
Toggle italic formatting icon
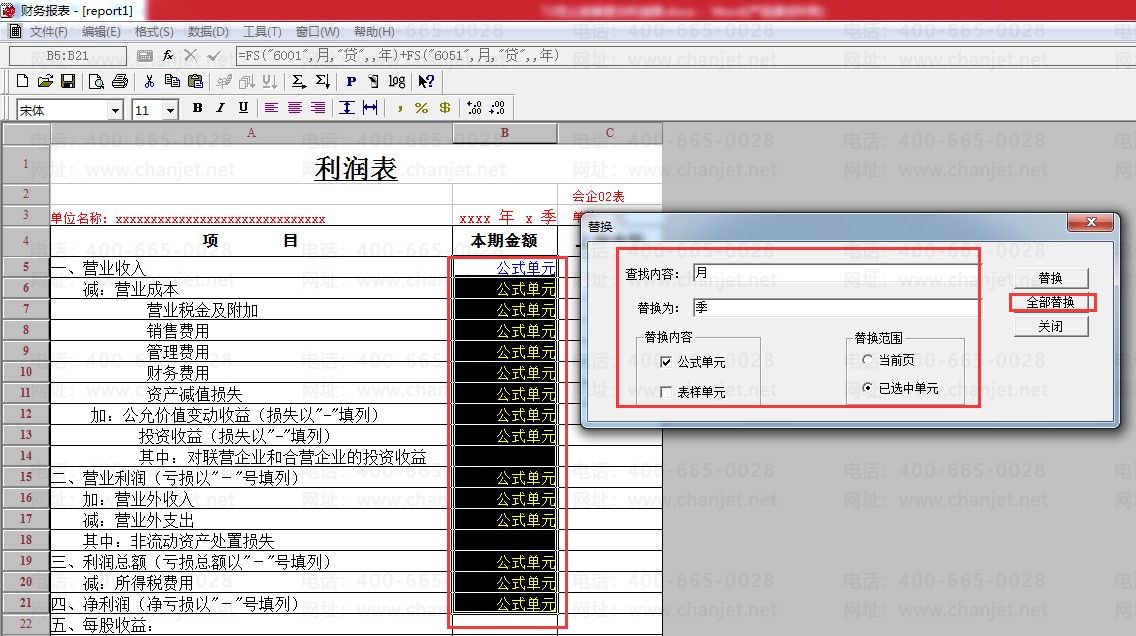pos(221,107)
